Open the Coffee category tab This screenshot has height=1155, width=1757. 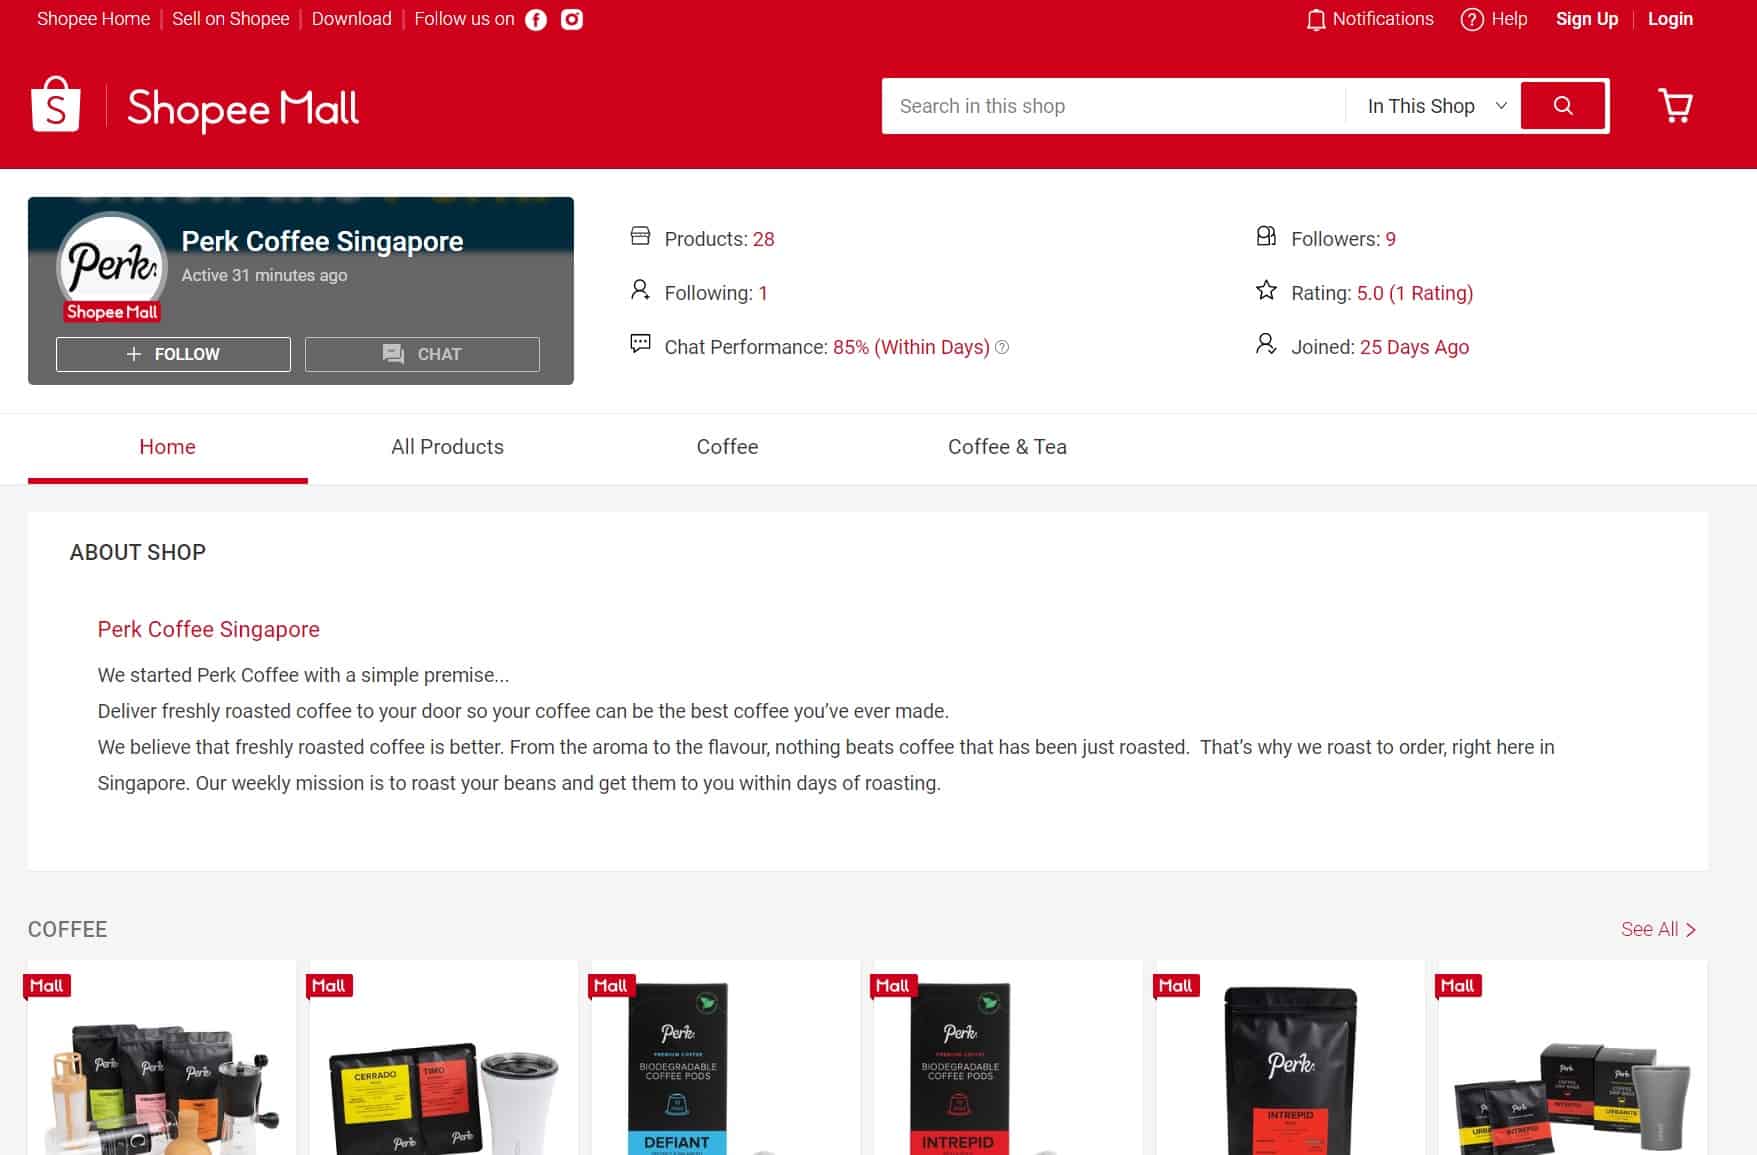pos(727,447)
